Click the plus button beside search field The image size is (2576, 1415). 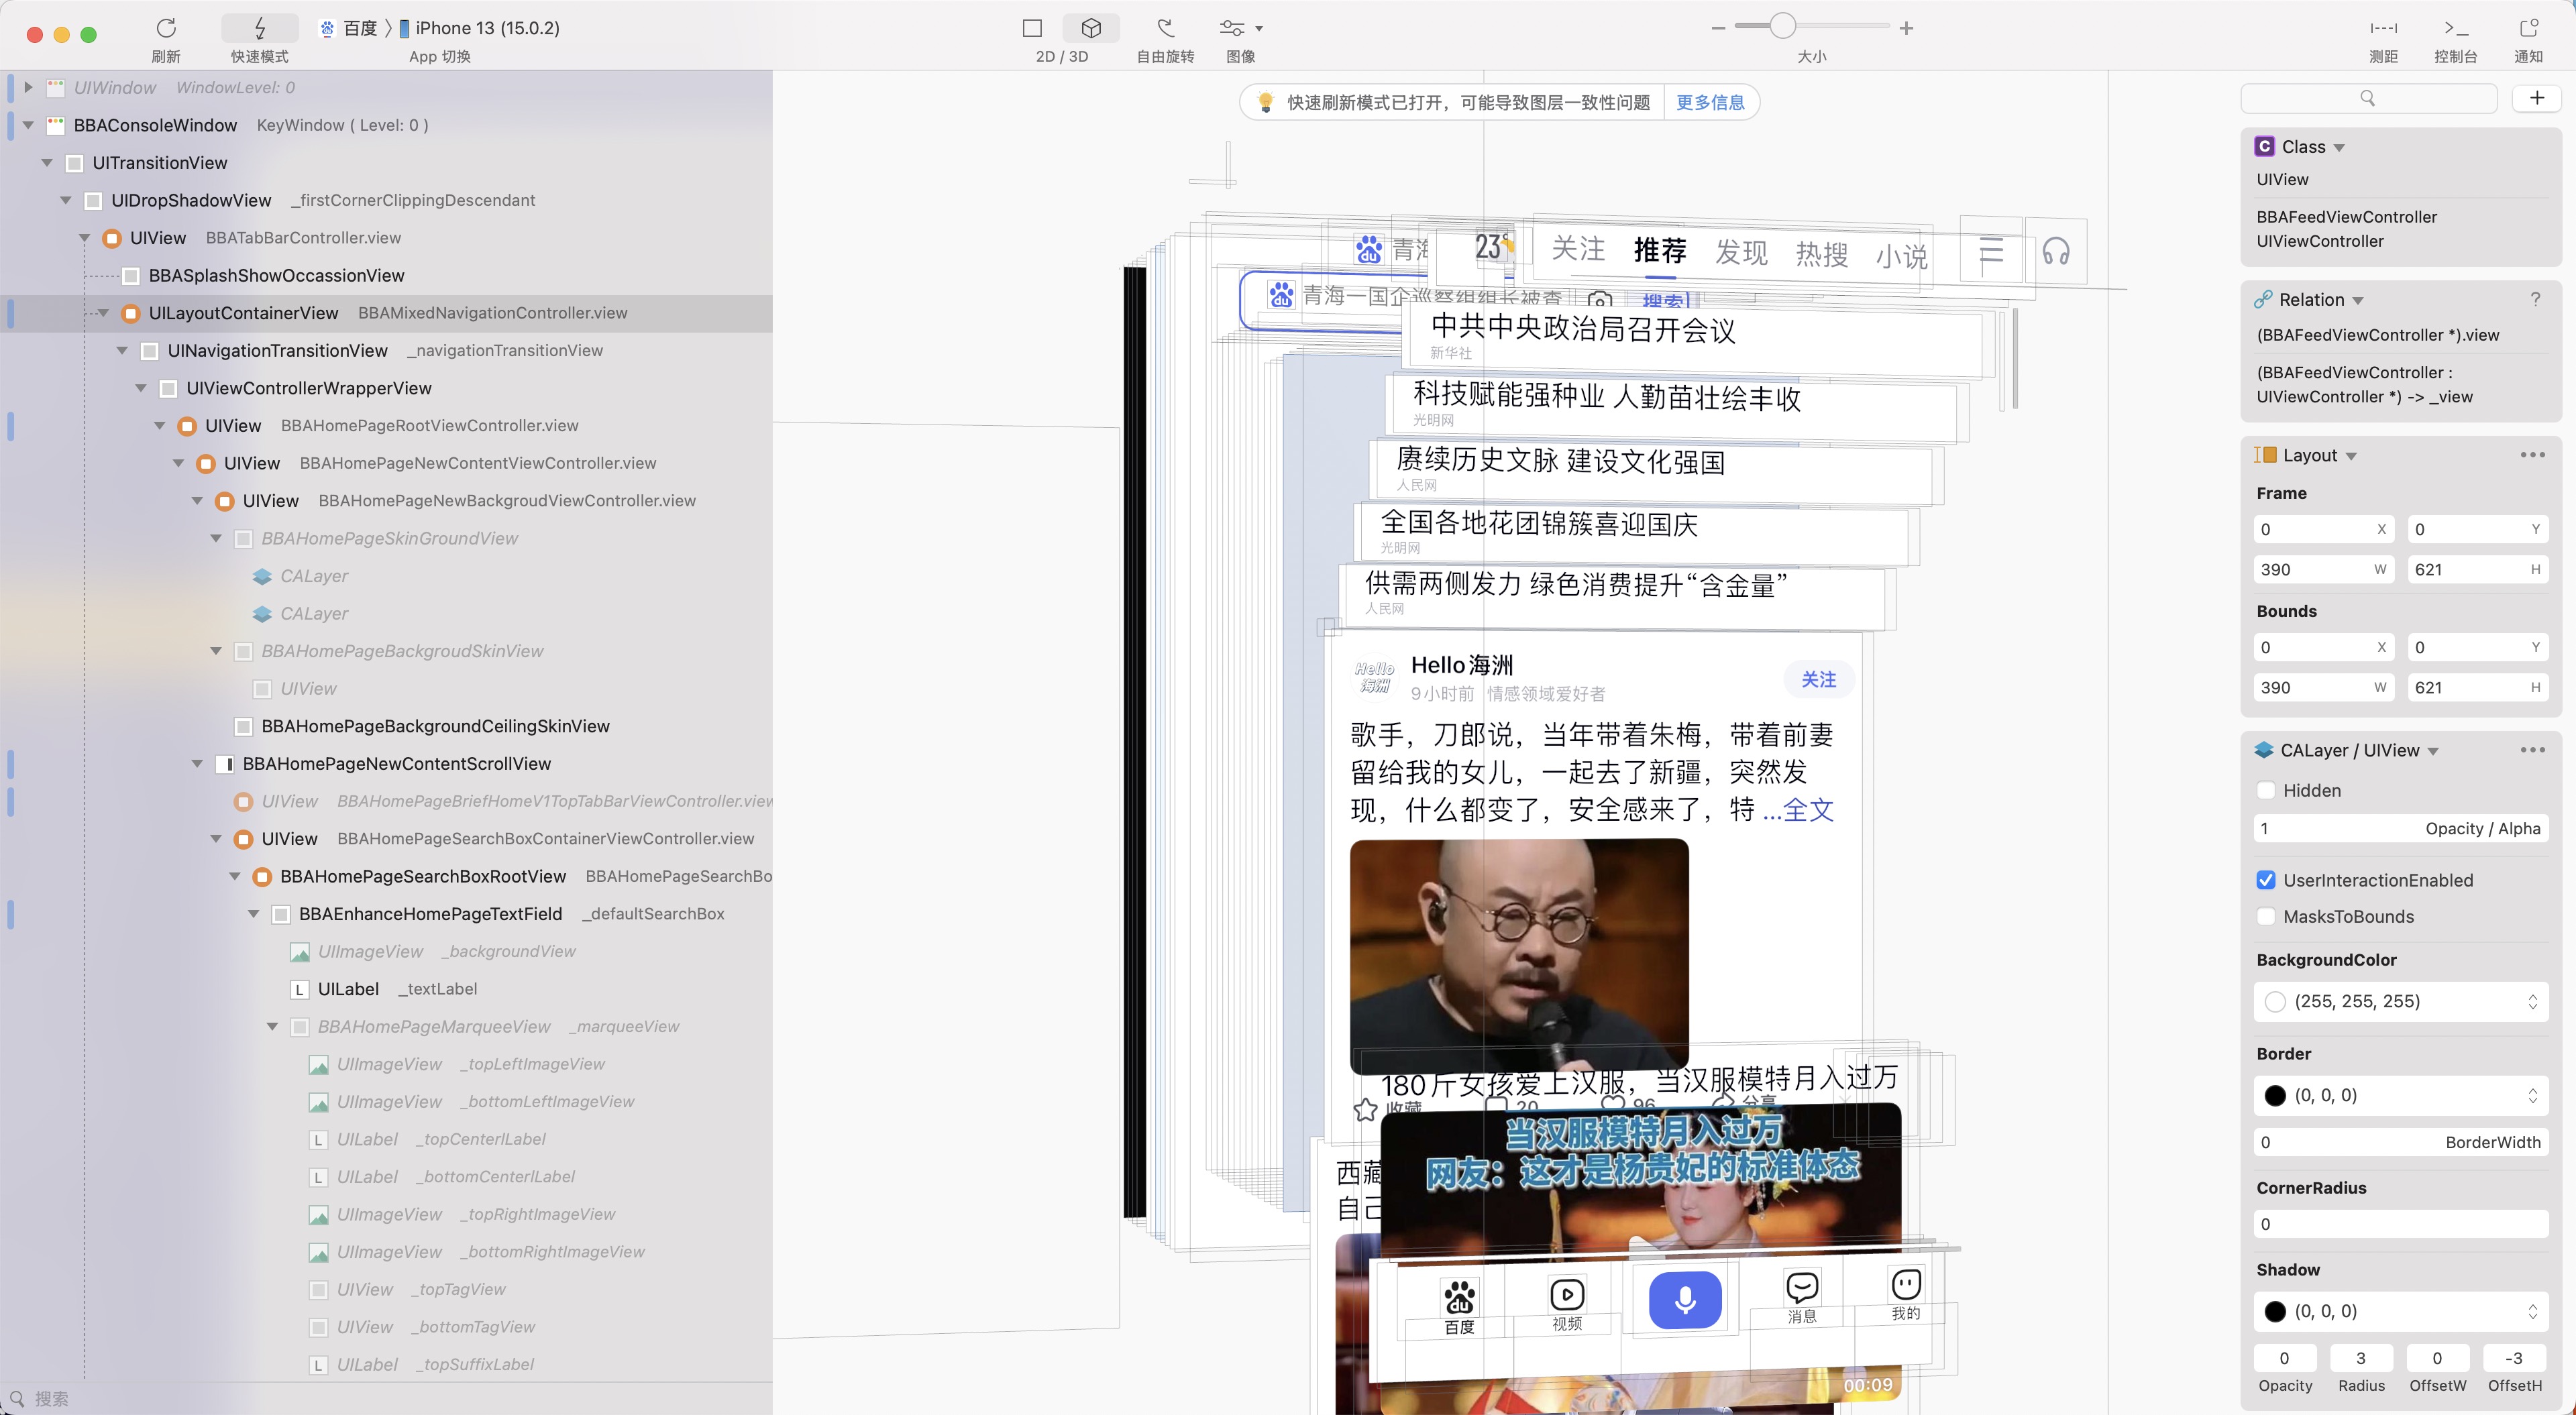[x=2536, y=98]
